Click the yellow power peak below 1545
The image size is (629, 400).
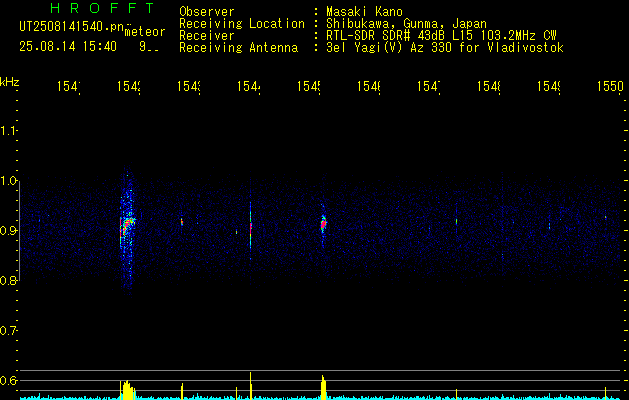(324, 387)
